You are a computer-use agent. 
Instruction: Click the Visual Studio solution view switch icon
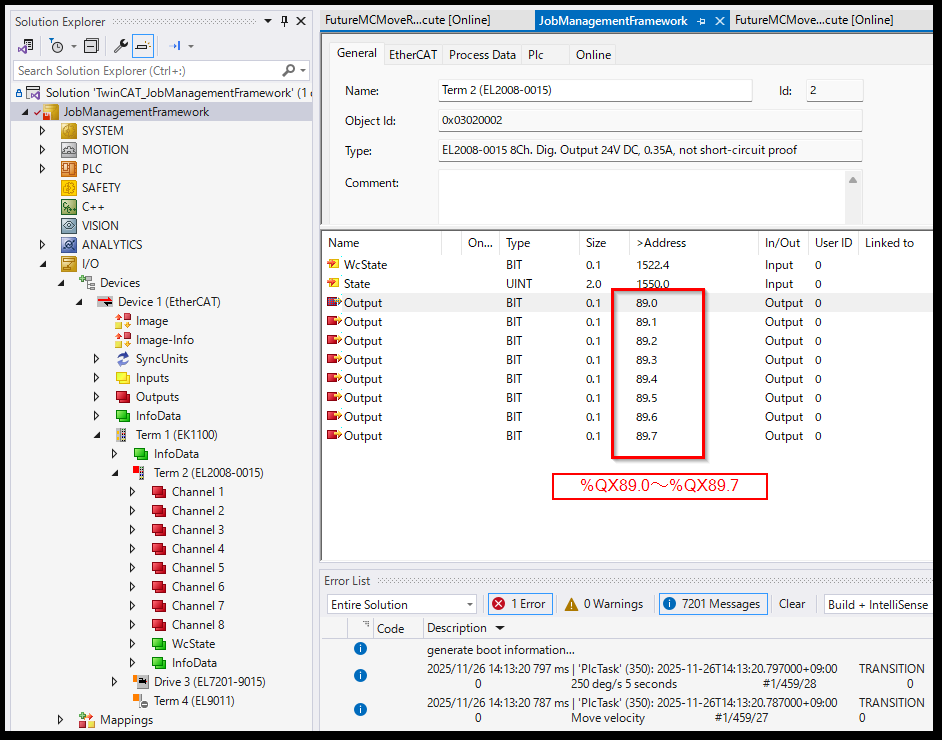26,46
